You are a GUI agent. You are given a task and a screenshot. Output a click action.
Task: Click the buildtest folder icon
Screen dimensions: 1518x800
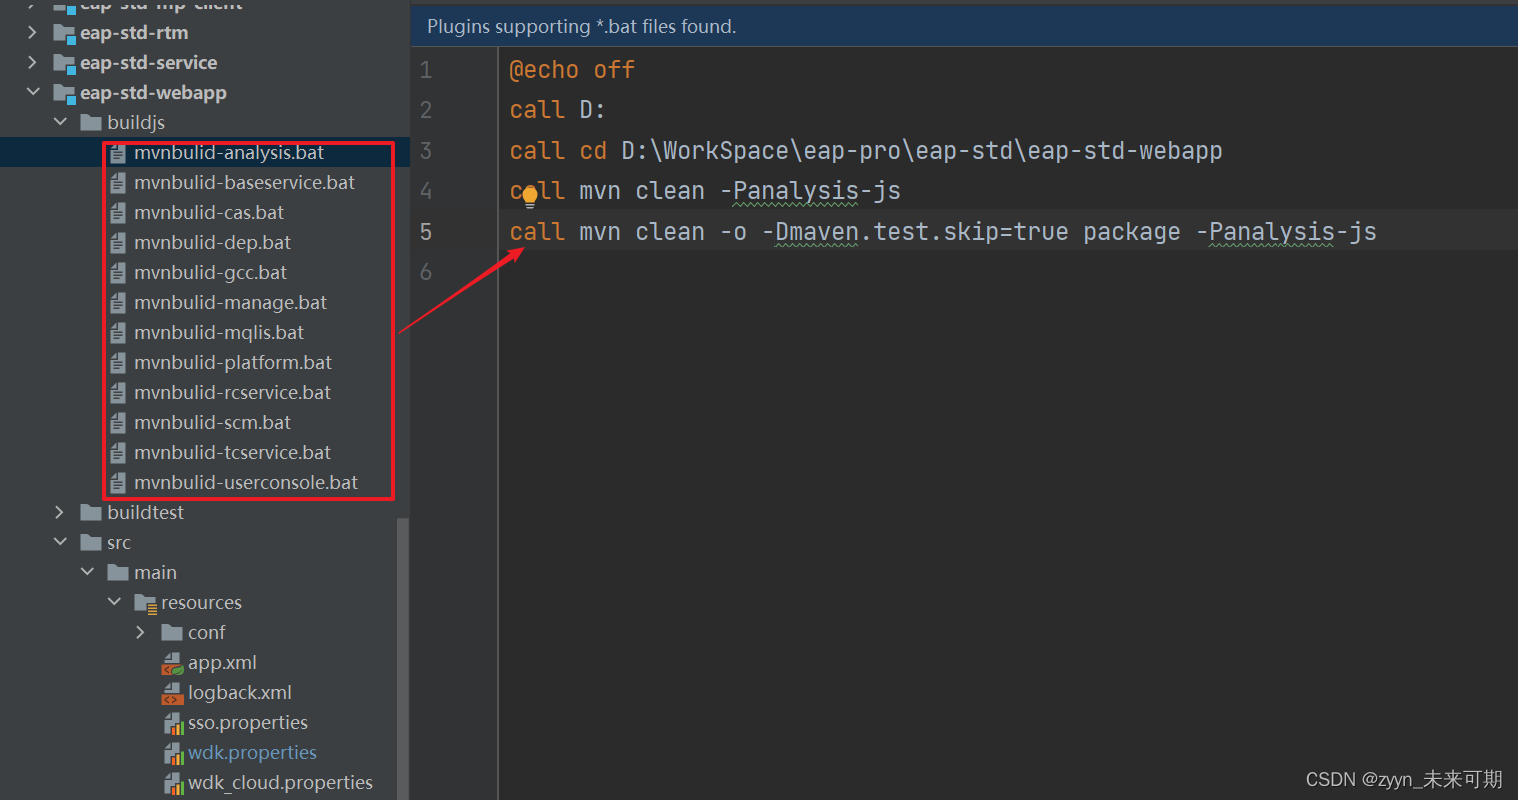(91, 512)
